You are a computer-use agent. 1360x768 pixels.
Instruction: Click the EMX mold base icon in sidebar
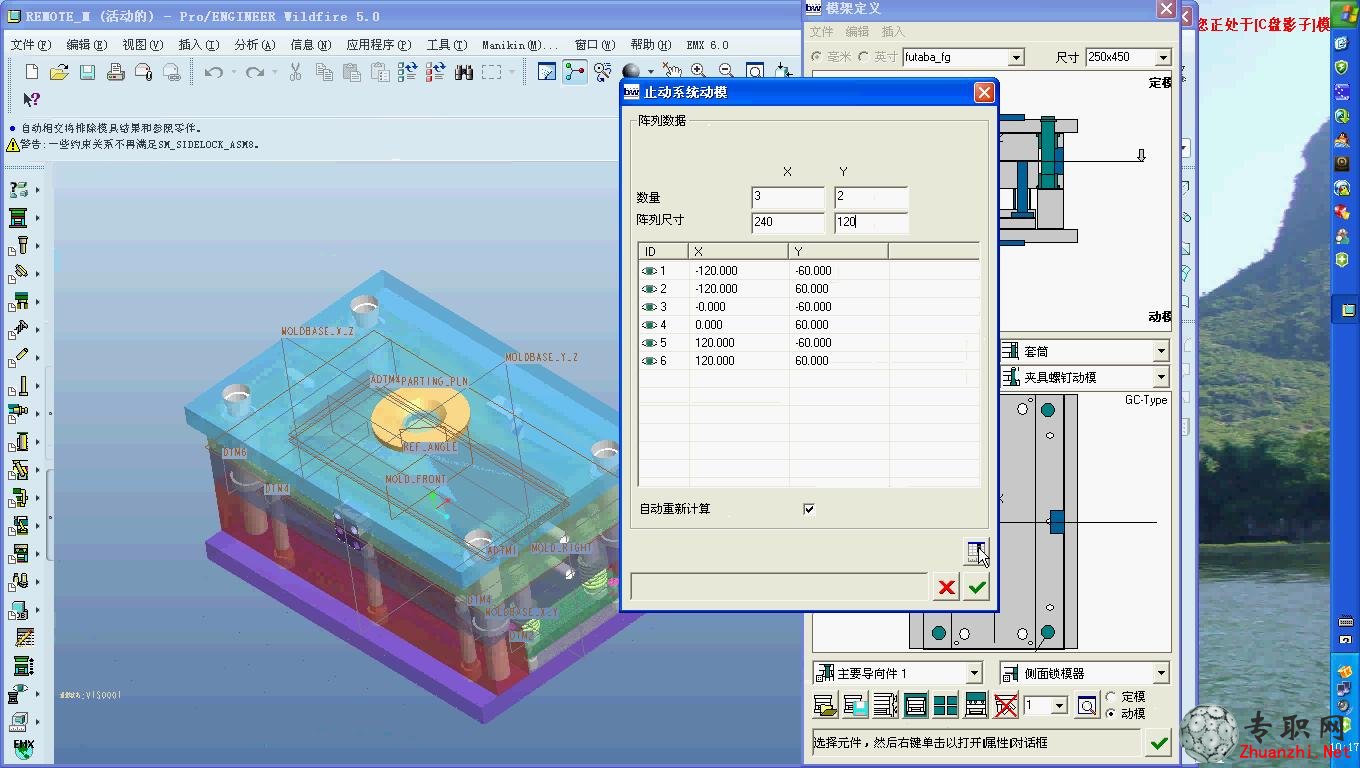click(x=18, y=217)
